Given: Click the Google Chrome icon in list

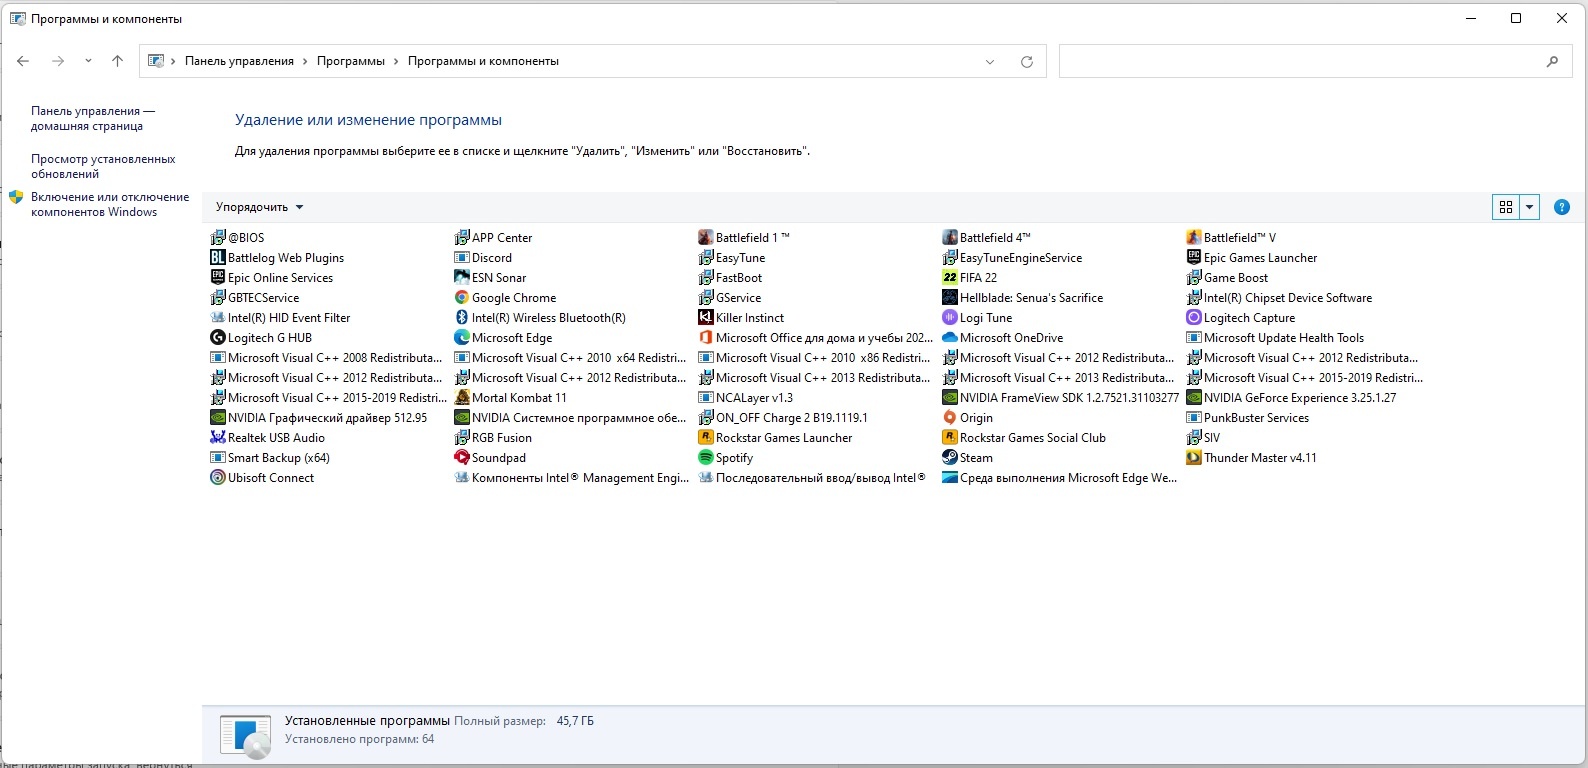Looking at the screenshot, I should point(462,298).
